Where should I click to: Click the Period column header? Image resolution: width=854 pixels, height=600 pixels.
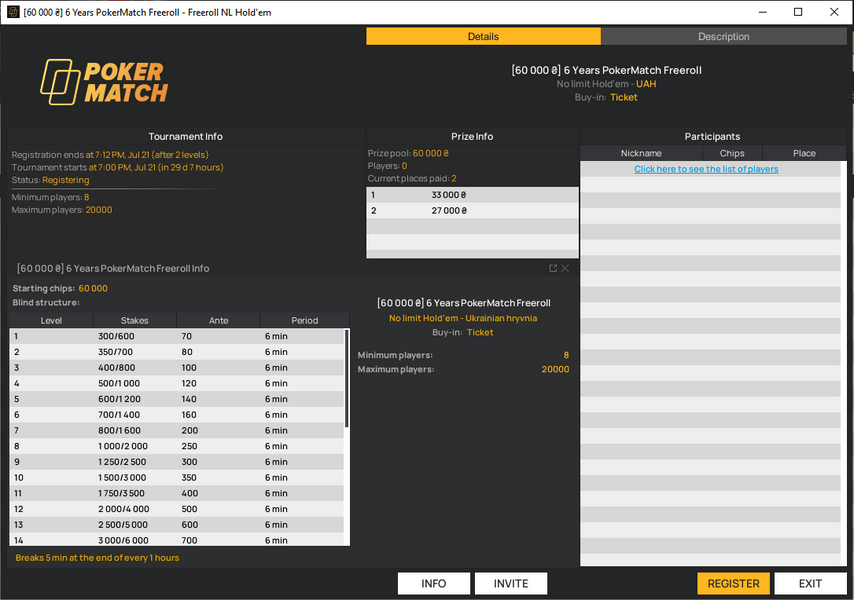304,321
